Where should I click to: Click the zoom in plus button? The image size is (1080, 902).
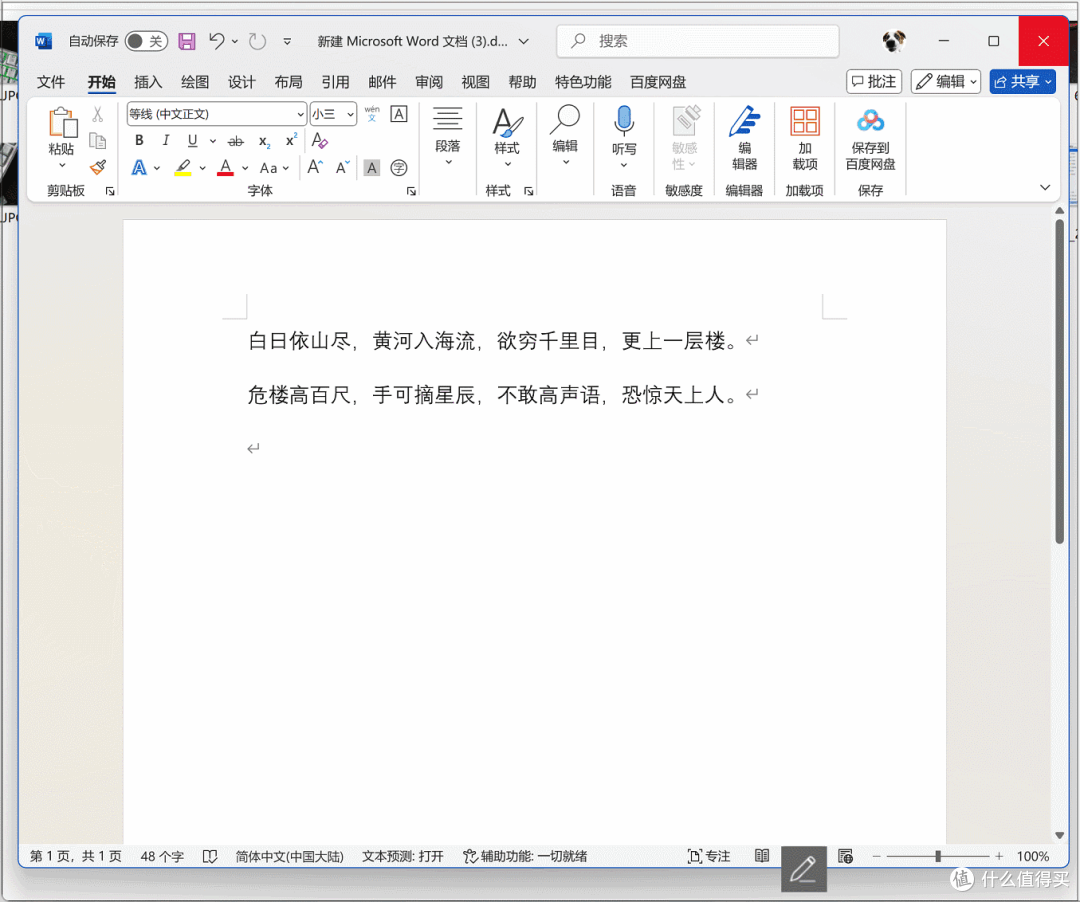pyautogui.click(x=999, y=856)
